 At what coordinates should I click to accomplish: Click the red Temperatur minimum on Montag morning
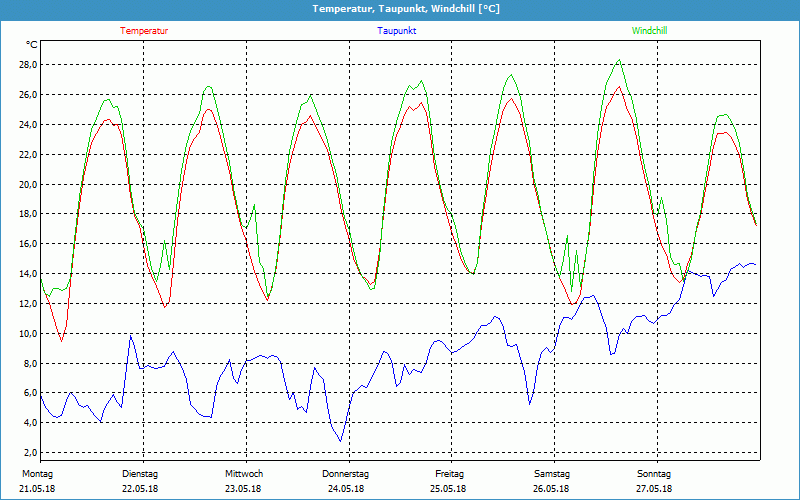coord(61,341)
